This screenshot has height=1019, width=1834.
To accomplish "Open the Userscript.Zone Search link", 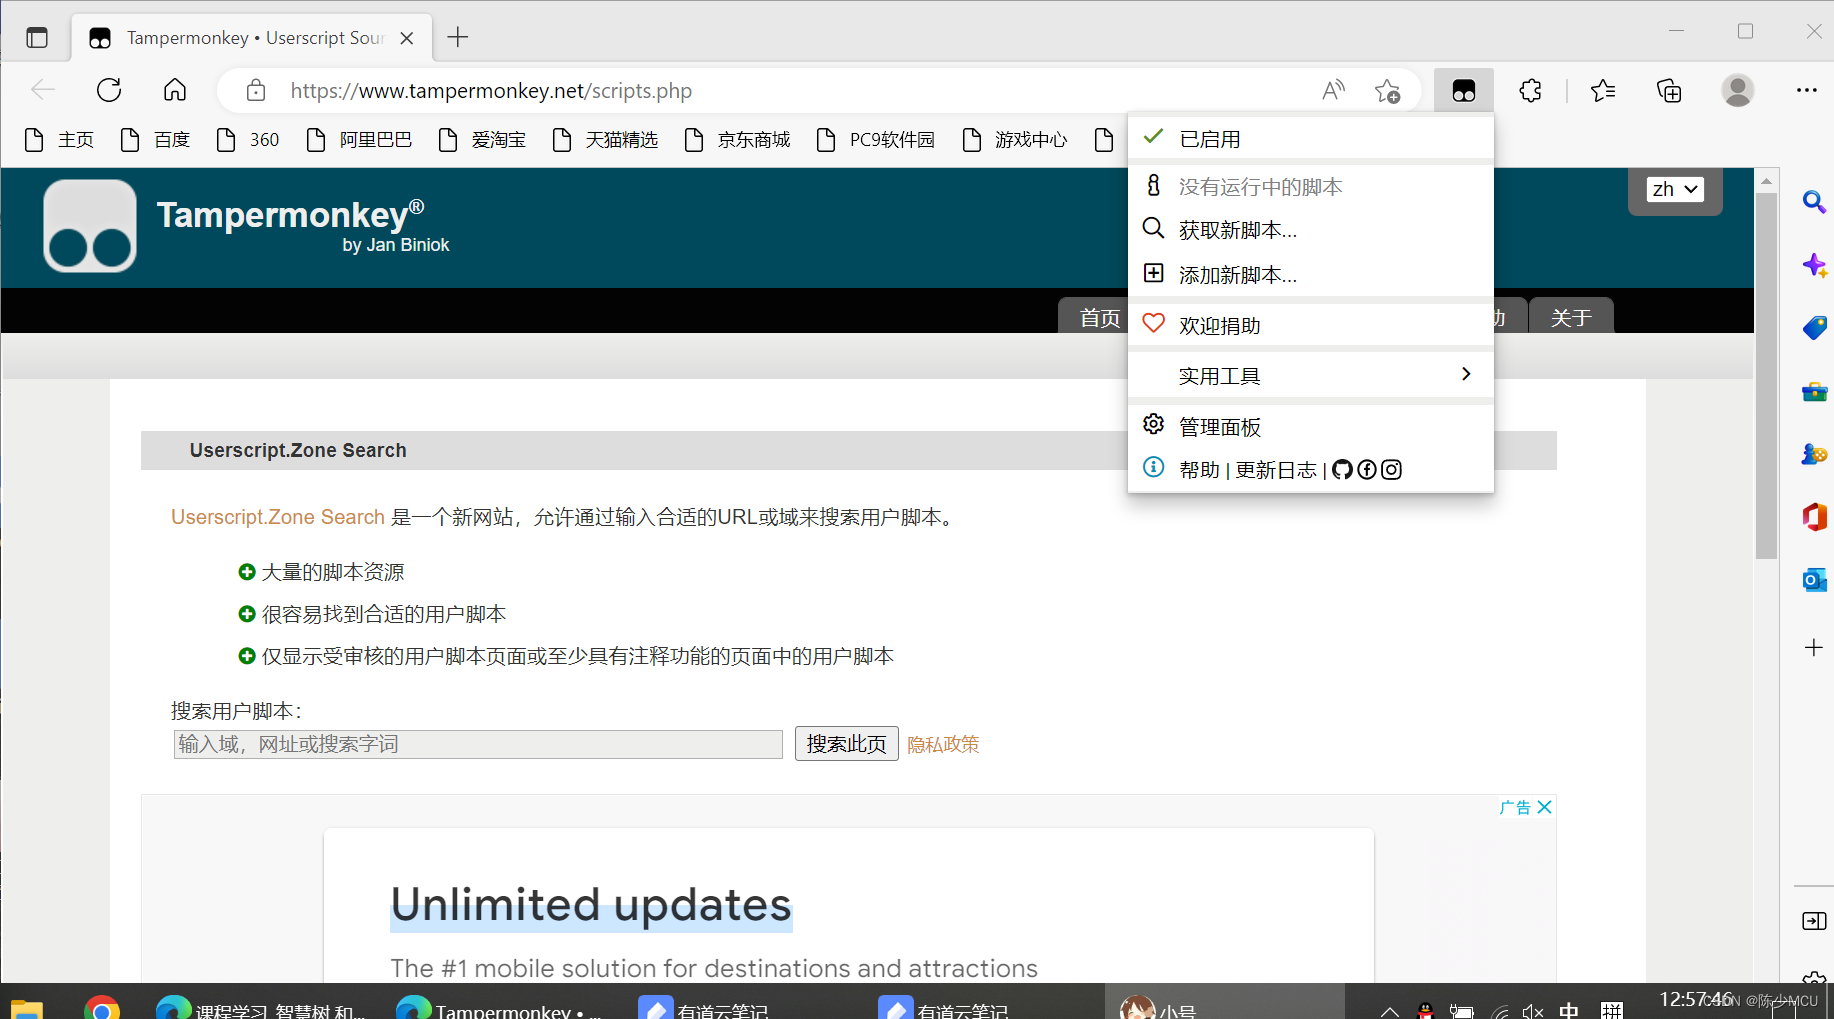I will click(278, 517).
